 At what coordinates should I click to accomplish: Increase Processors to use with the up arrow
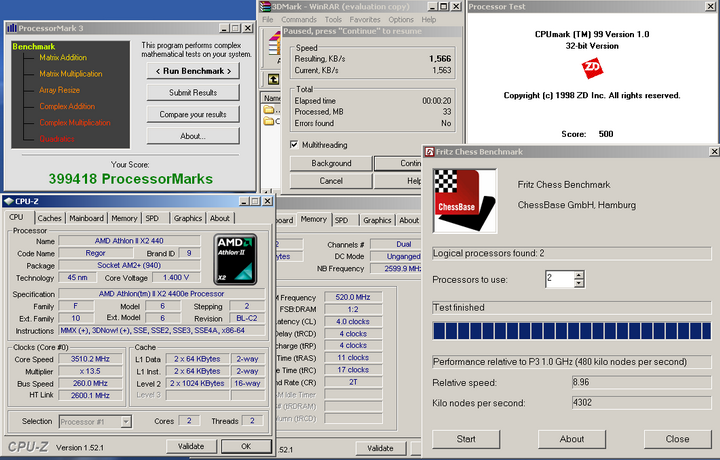click(579, 275)
